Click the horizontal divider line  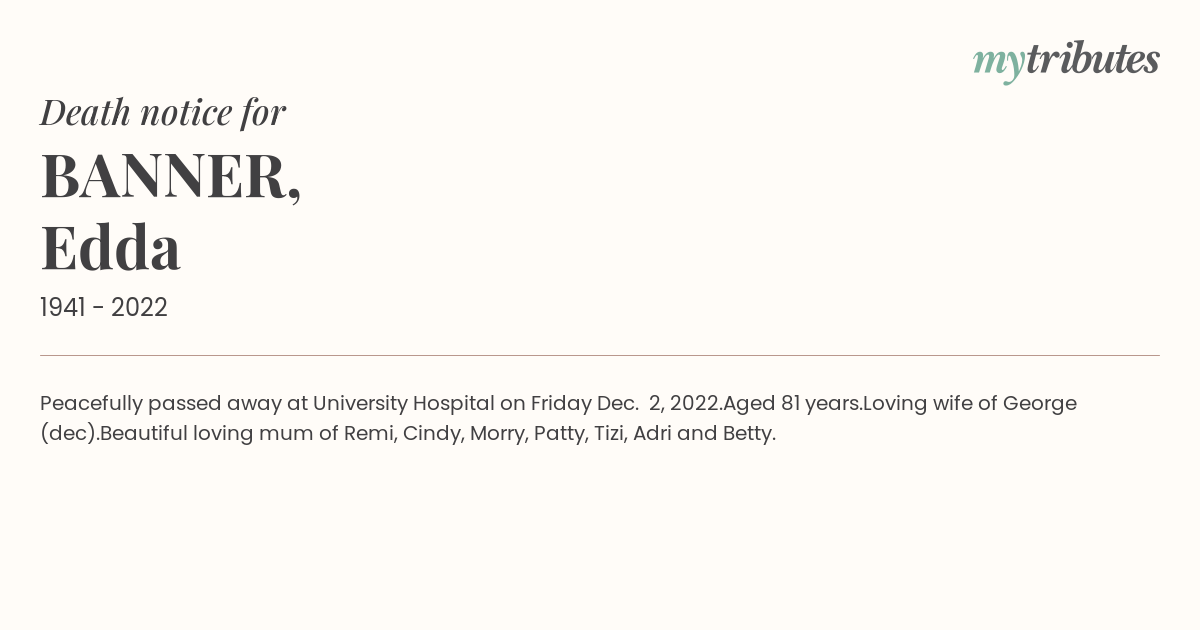(600, 355)
